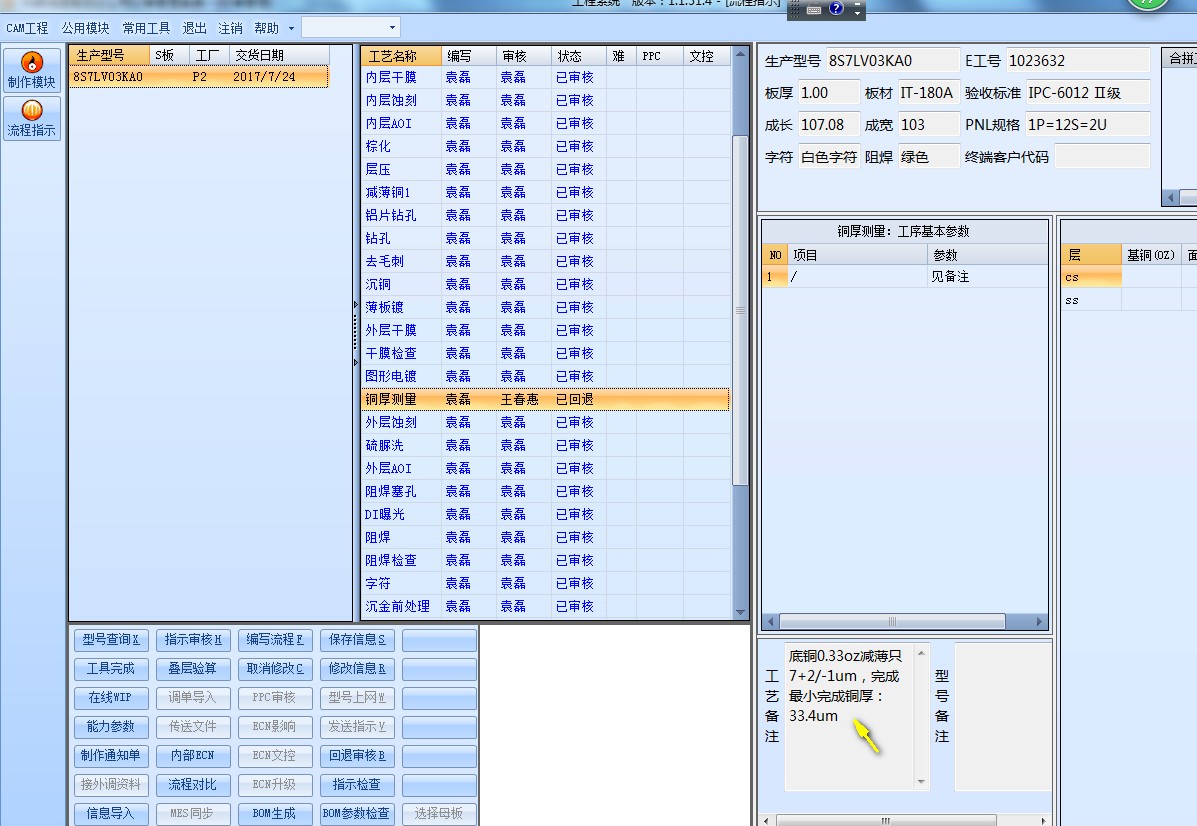Click the 制作通知单 button
This screenshot has width=1197, height=826.
[111, 756]
